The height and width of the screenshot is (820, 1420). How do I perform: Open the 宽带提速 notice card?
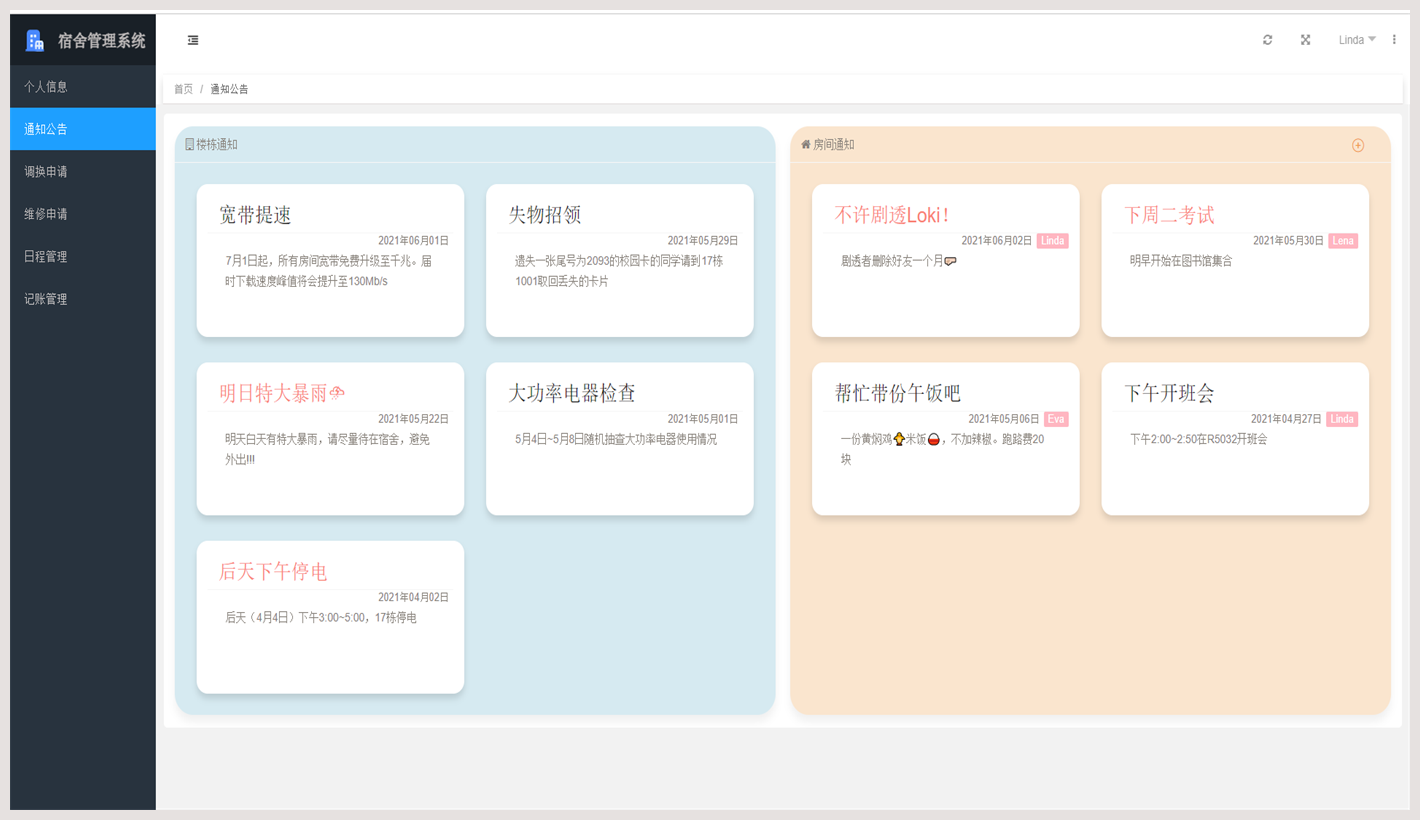click(x=330, y=260)
